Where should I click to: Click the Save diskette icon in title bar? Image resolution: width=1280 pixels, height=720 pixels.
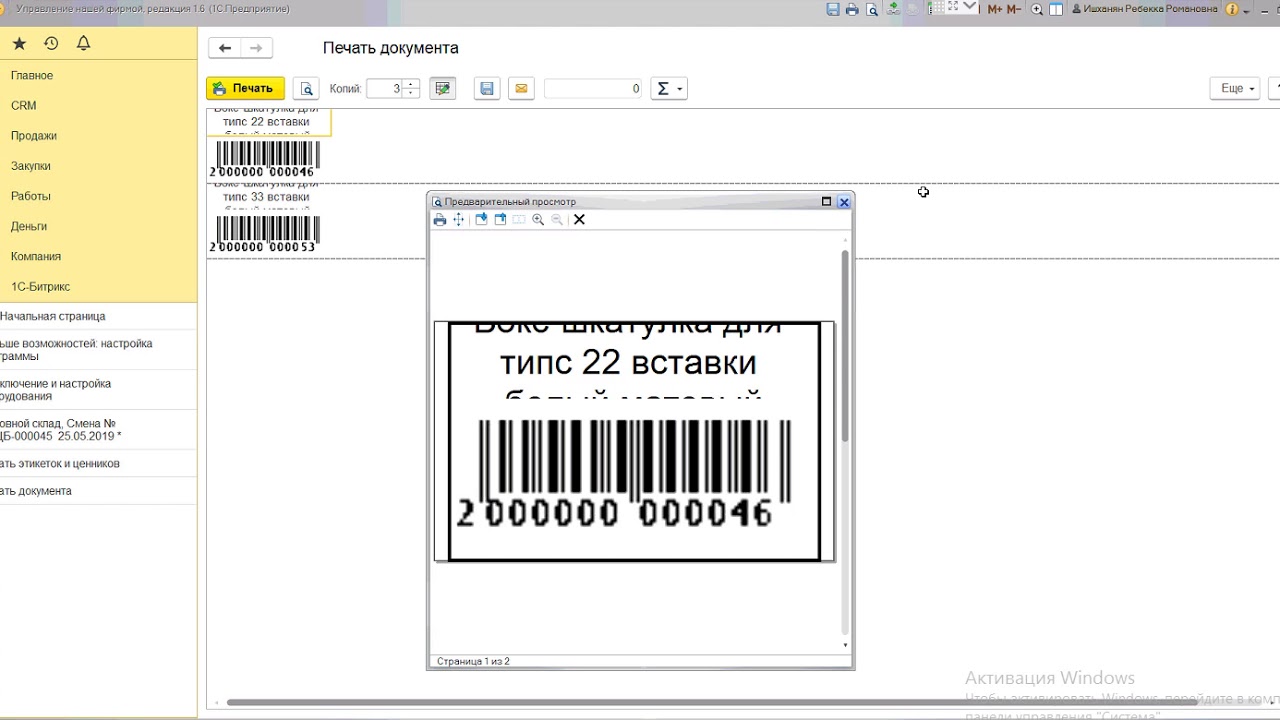tap(833, 9)
